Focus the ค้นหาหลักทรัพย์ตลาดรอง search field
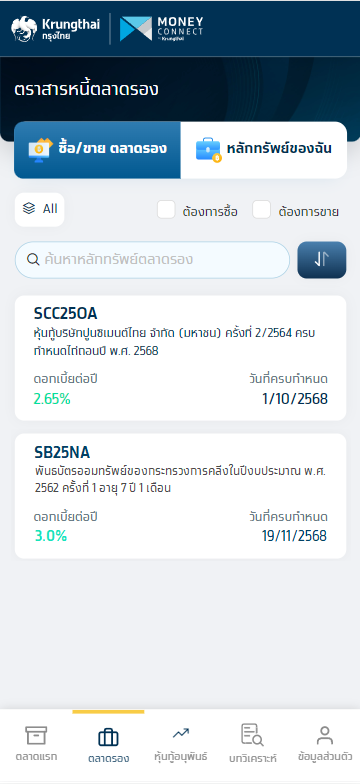Image resolution: width=360 pixels, height=784 pixels. point(152,260)
